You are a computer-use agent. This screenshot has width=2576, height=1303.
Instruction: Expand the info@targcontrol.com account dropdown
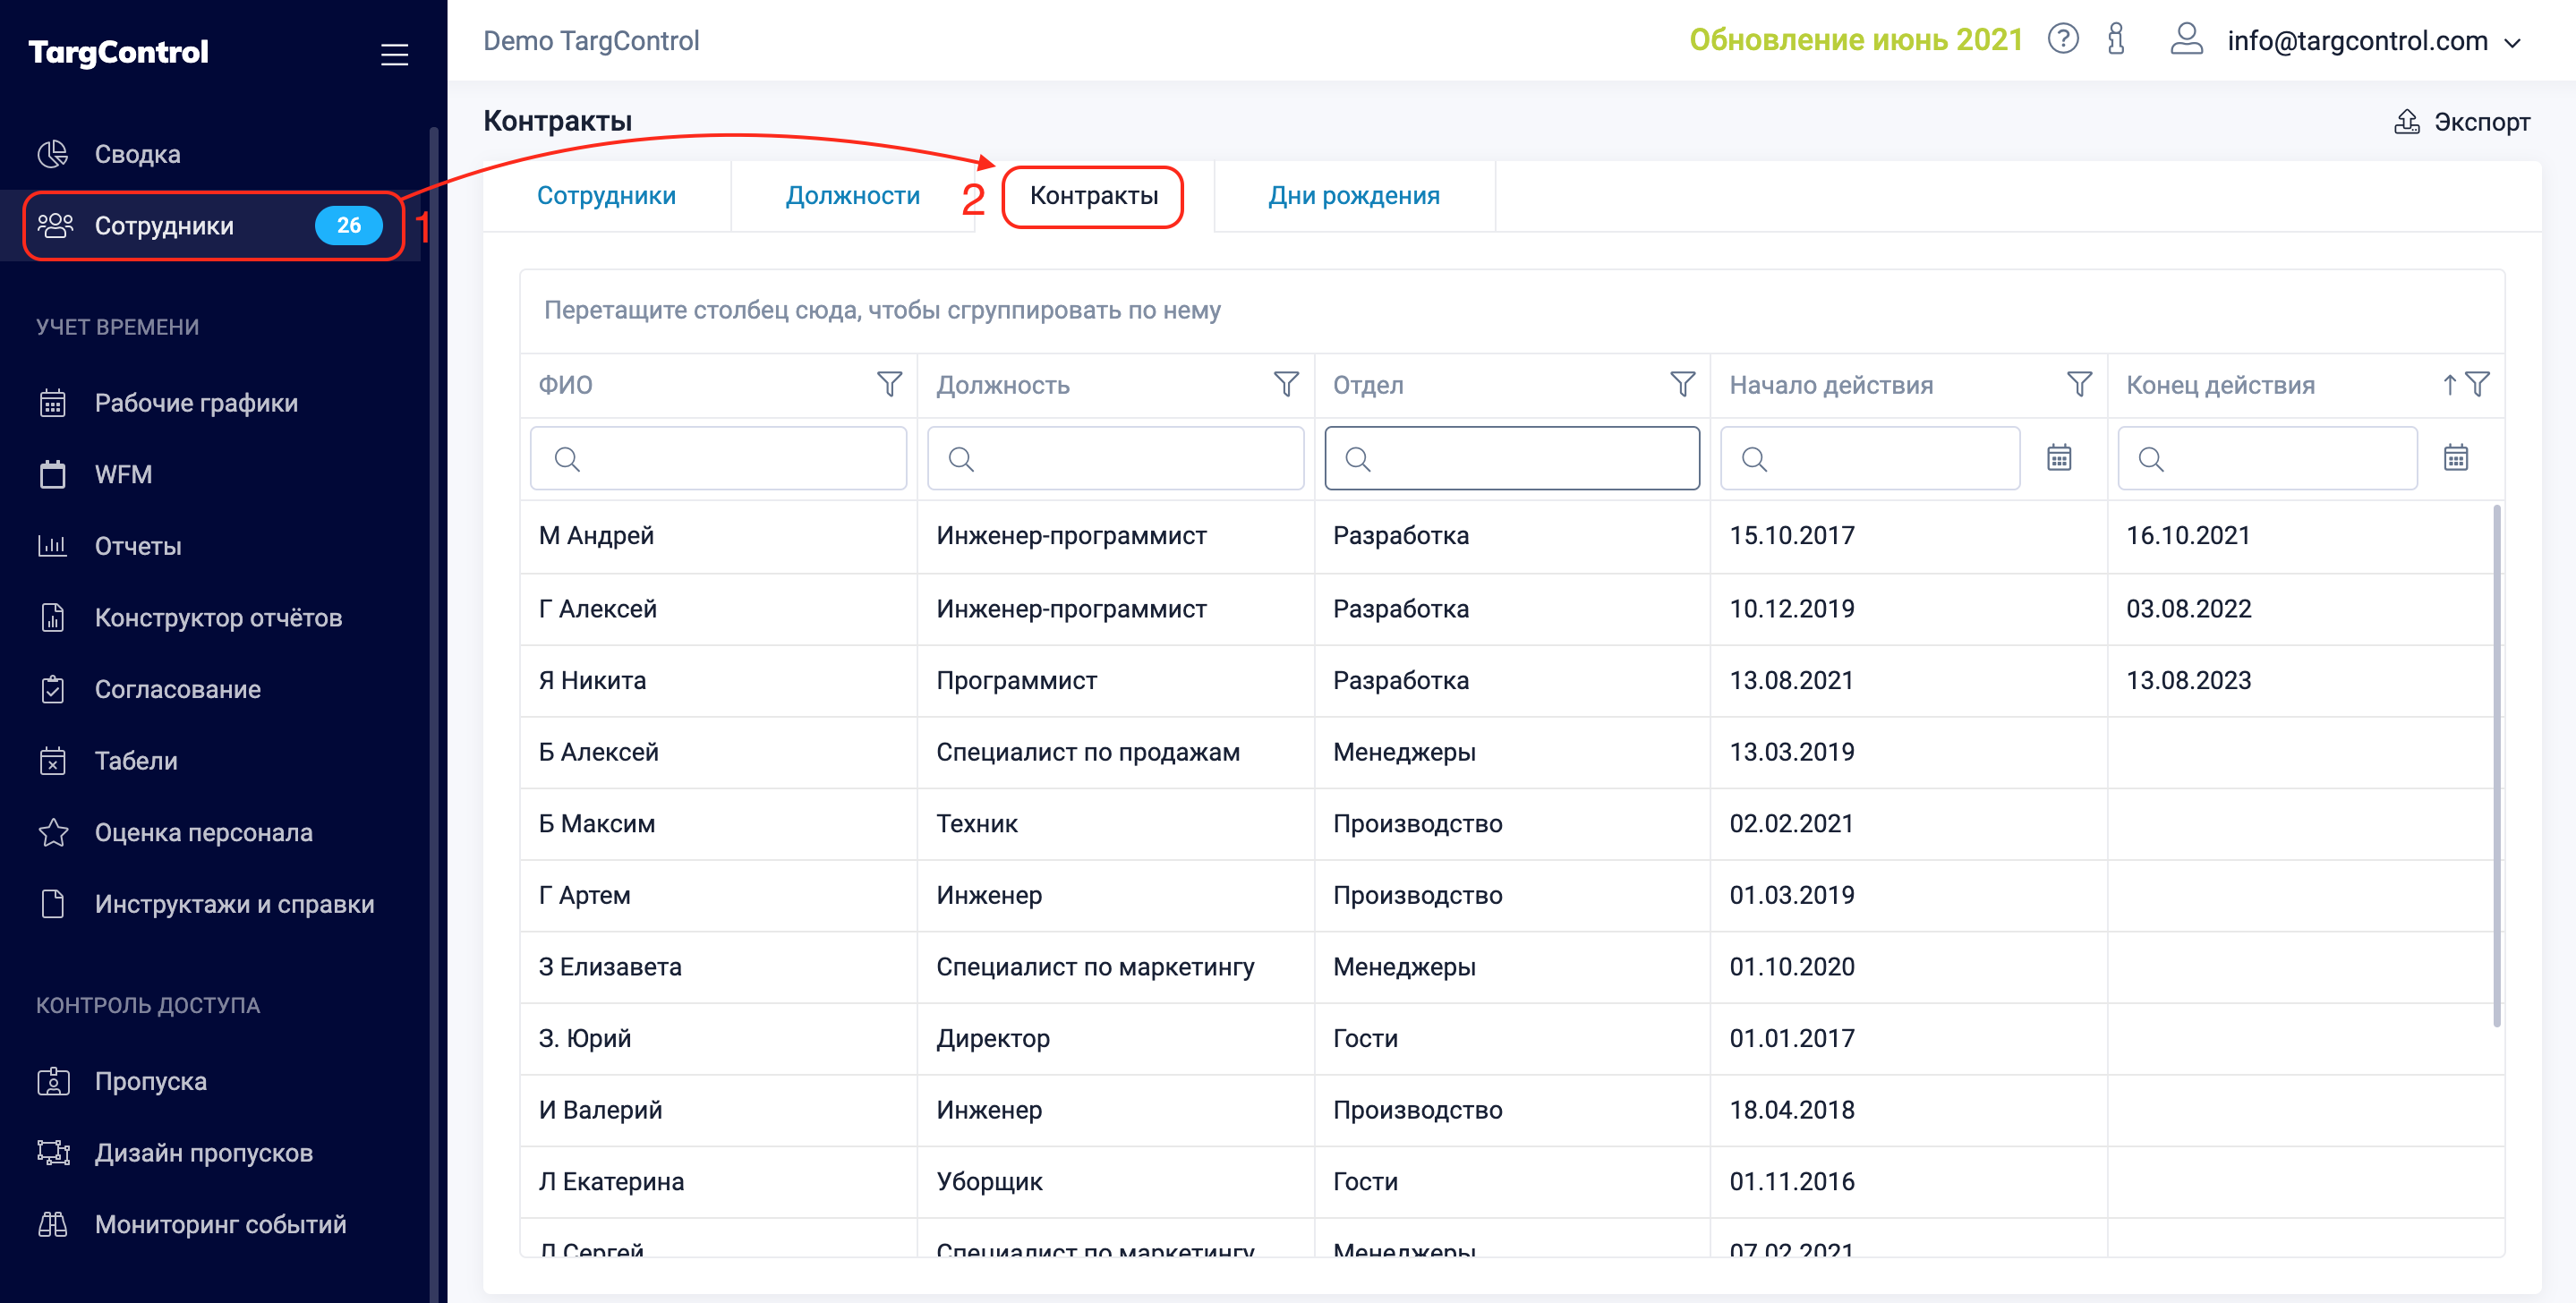tap(2511, 43)
